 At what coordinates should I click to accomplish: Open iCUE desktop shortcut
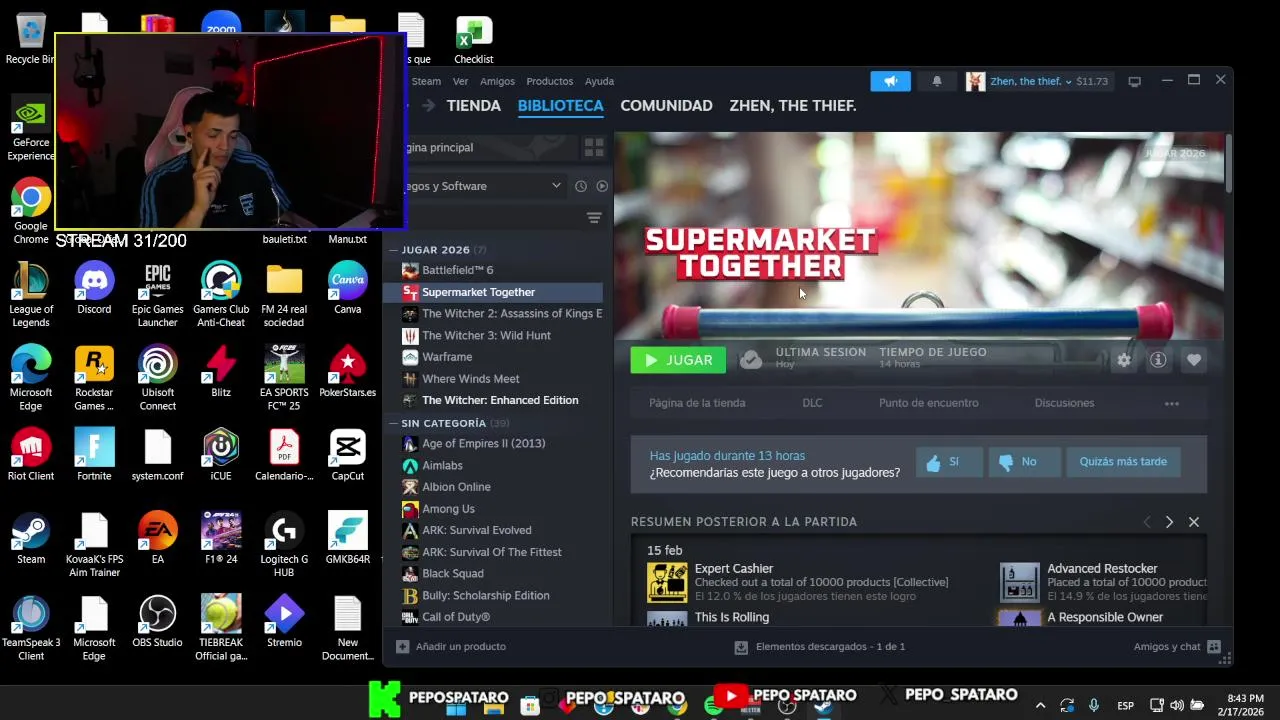[x=221, y=455]
